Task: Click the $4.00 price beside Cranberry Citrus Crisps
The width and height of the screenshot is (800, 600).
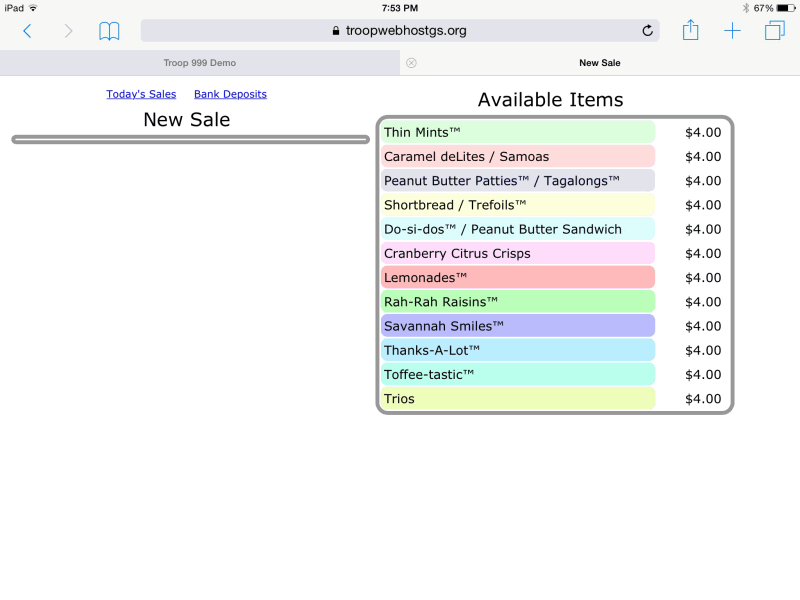Action: [703, 254]
